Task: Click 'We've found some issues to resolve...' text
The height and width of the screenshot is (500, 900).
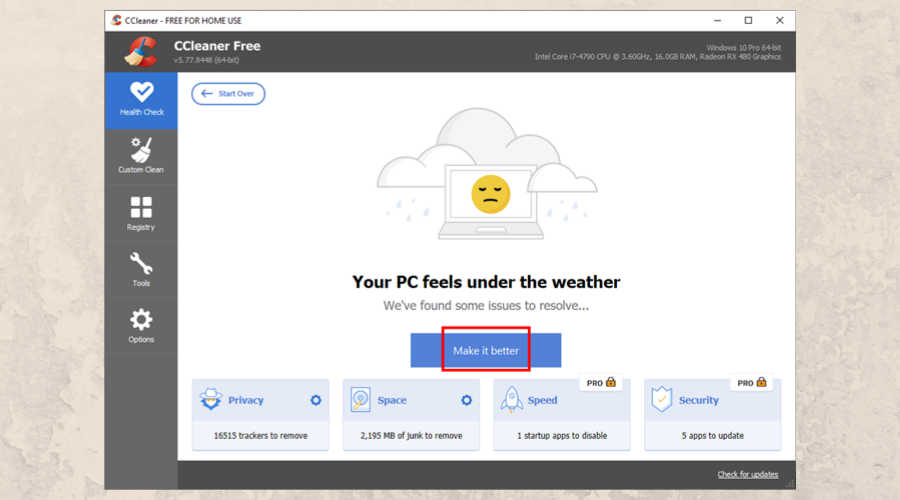Action: point(486,306)
